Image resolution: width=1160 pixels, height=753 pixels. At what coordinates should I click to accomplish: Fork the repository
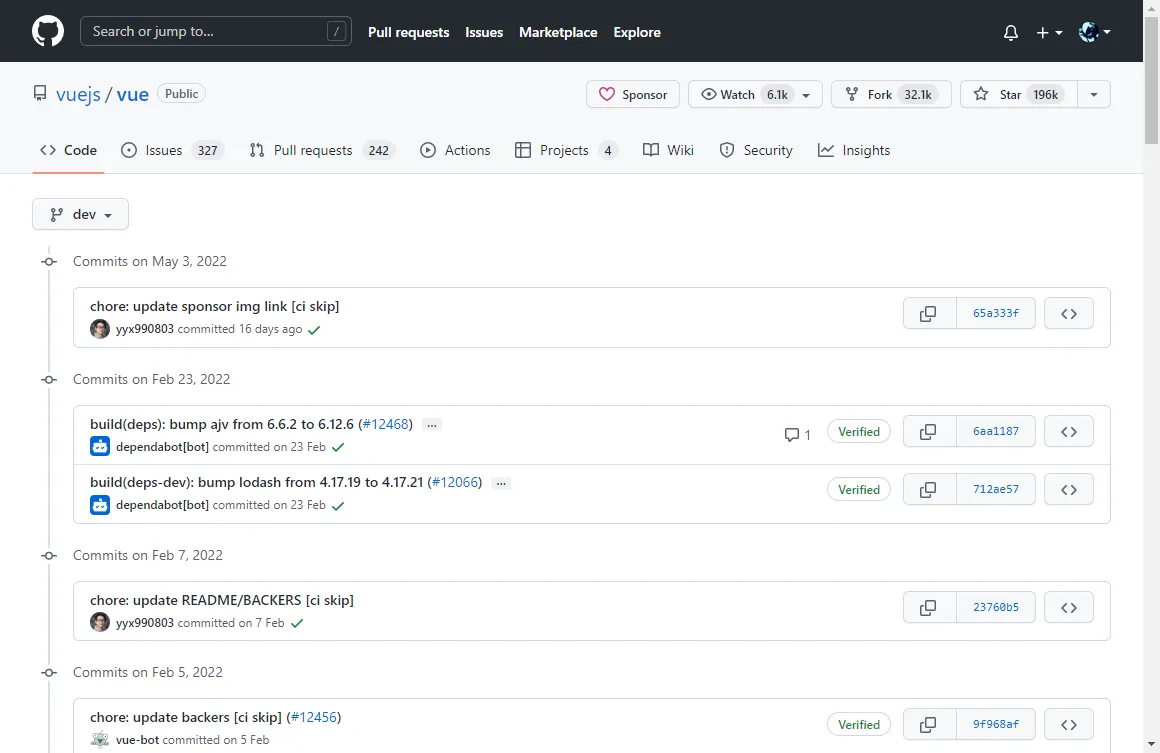point(891,94)
